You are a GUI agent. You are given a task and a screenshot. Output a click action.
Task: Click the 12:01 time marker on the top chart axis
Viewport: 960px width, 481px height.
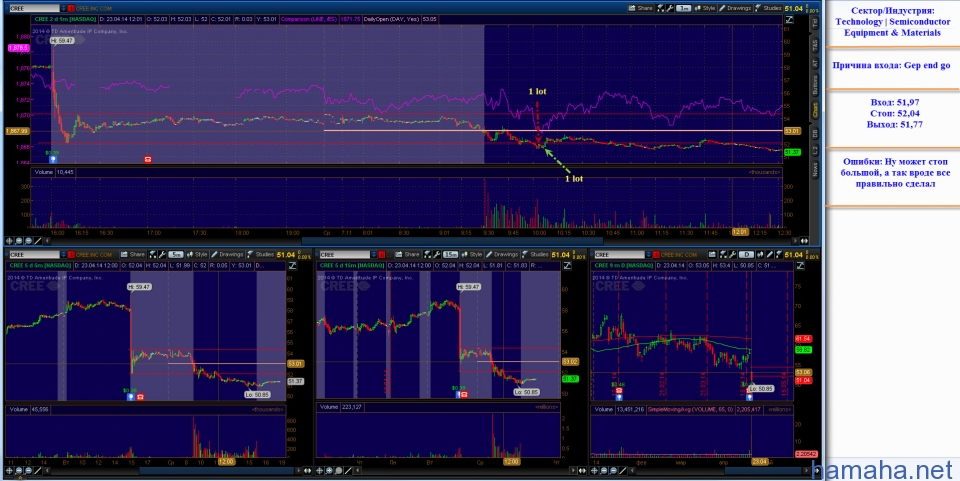[x=741, y=233]
